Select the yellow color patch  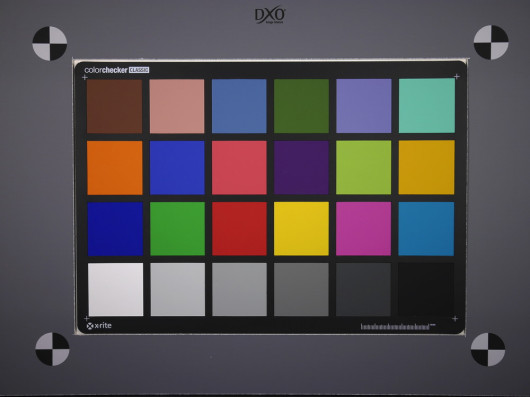click(x=301, y=229)
